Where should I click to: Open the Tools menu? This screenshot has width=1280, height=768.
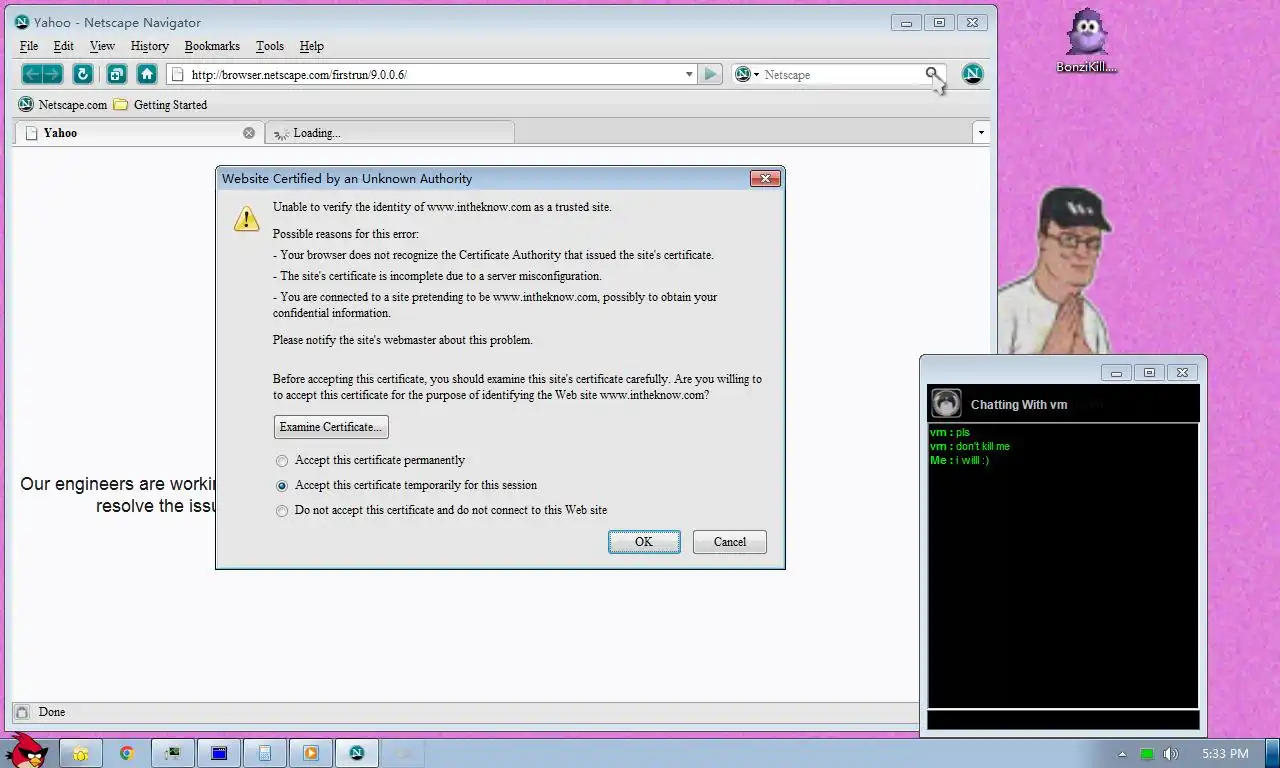tap(270, 46)
